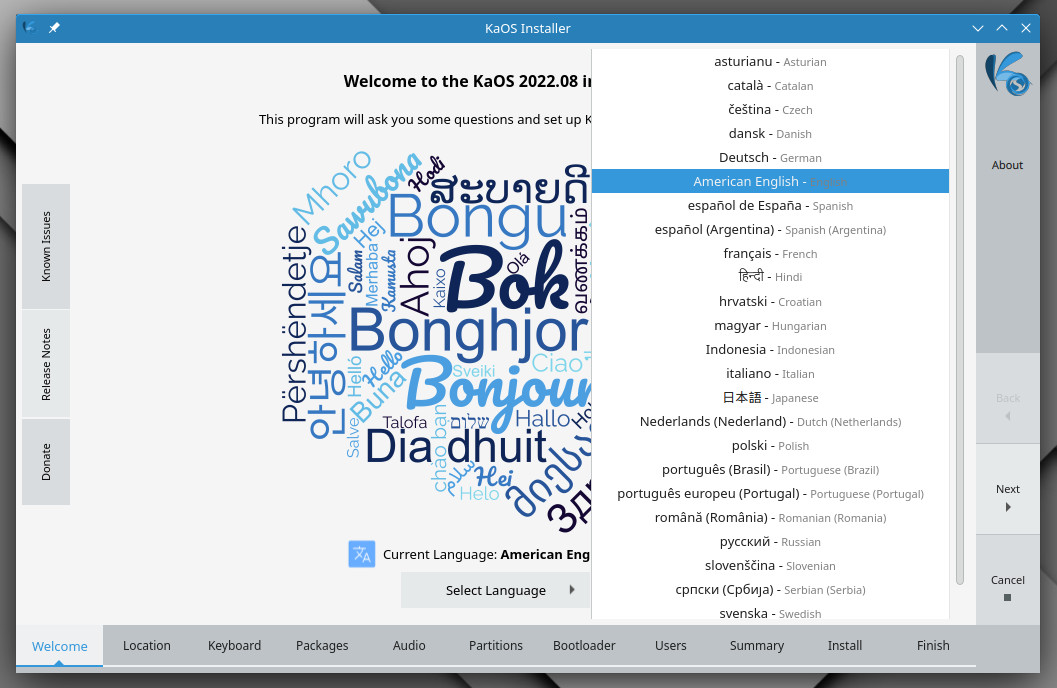Choose català - Catalan language

pos(770,86)
